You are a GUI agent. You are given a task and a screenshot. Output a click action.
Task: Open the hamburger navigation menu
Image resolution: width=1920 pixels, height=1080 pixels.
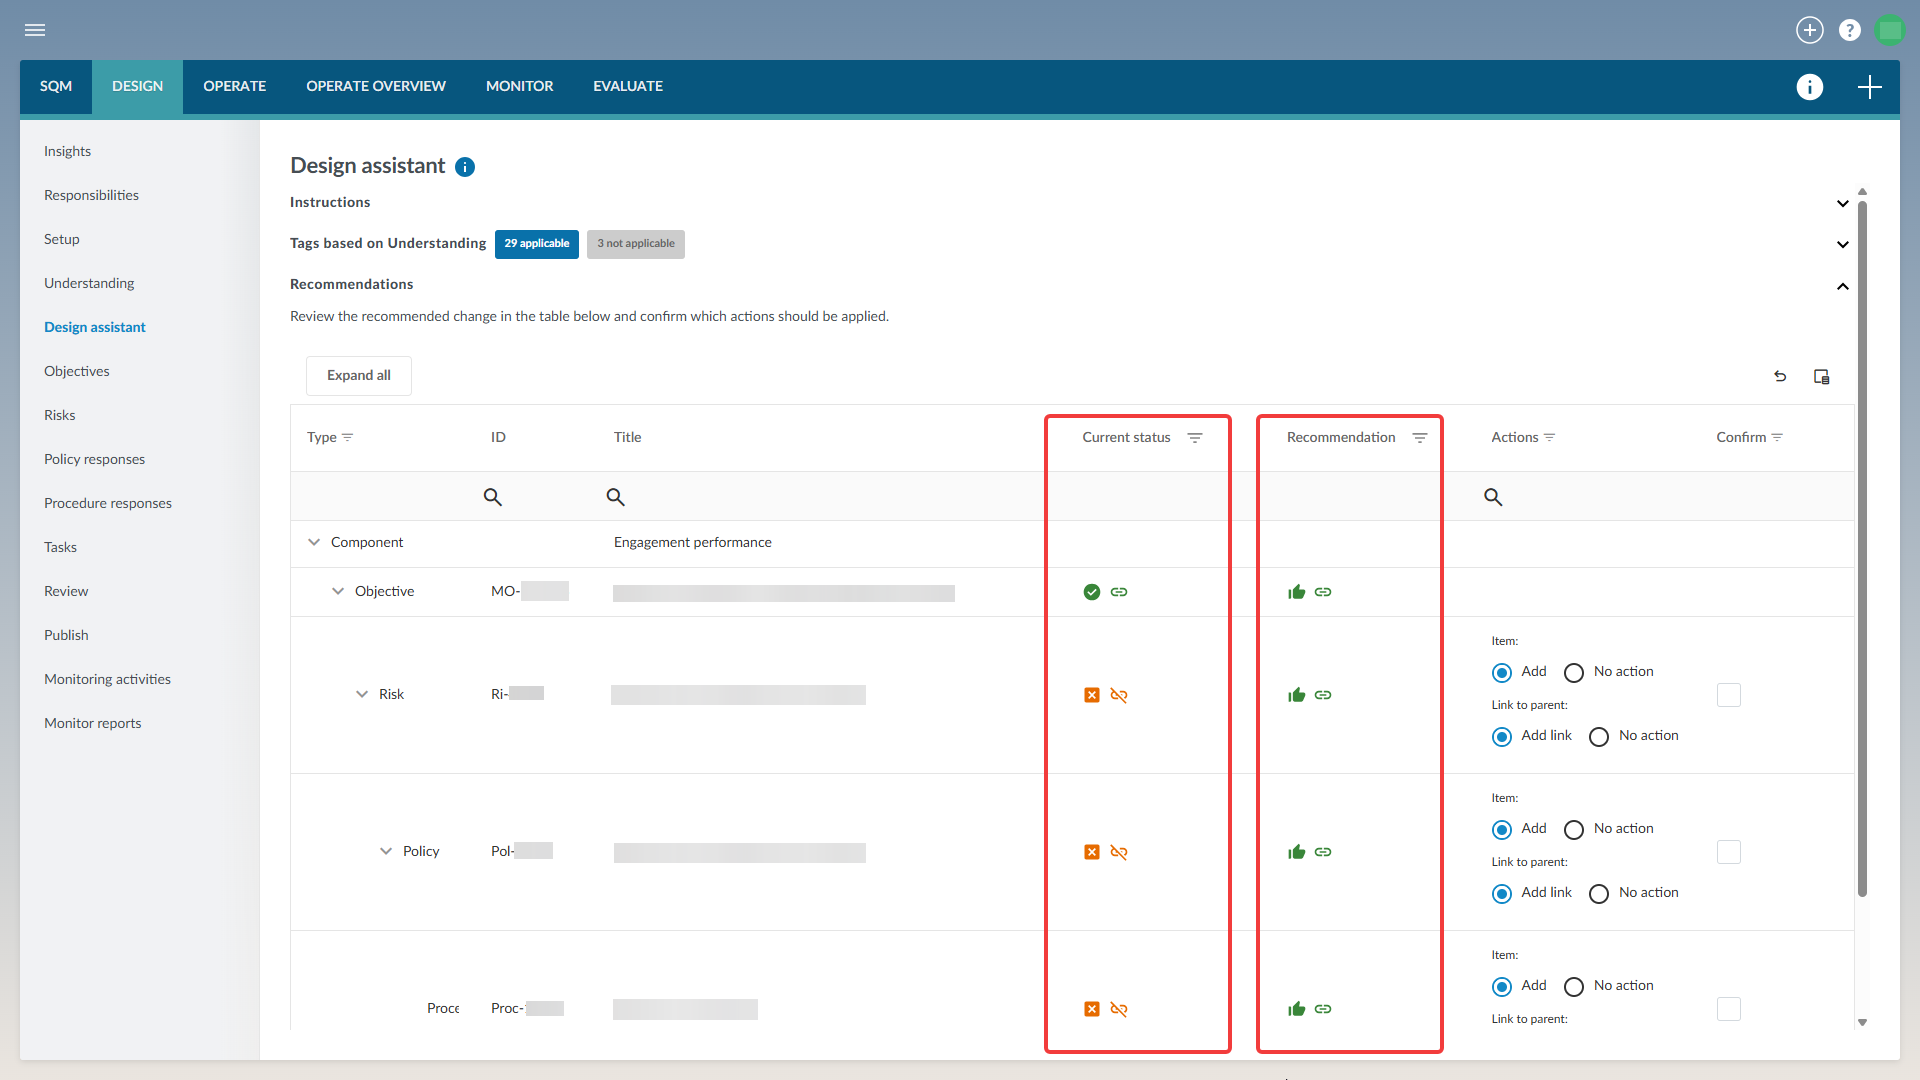coord(35,30)
